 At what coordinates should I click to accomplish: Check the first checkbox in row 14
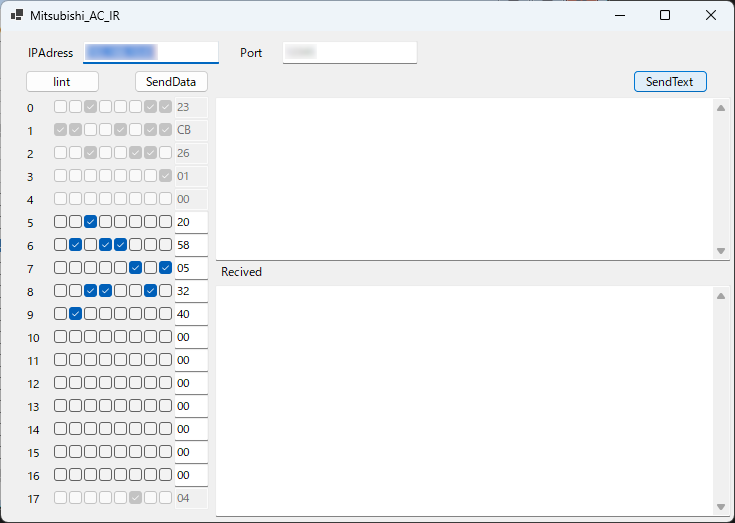click(60, 428)
